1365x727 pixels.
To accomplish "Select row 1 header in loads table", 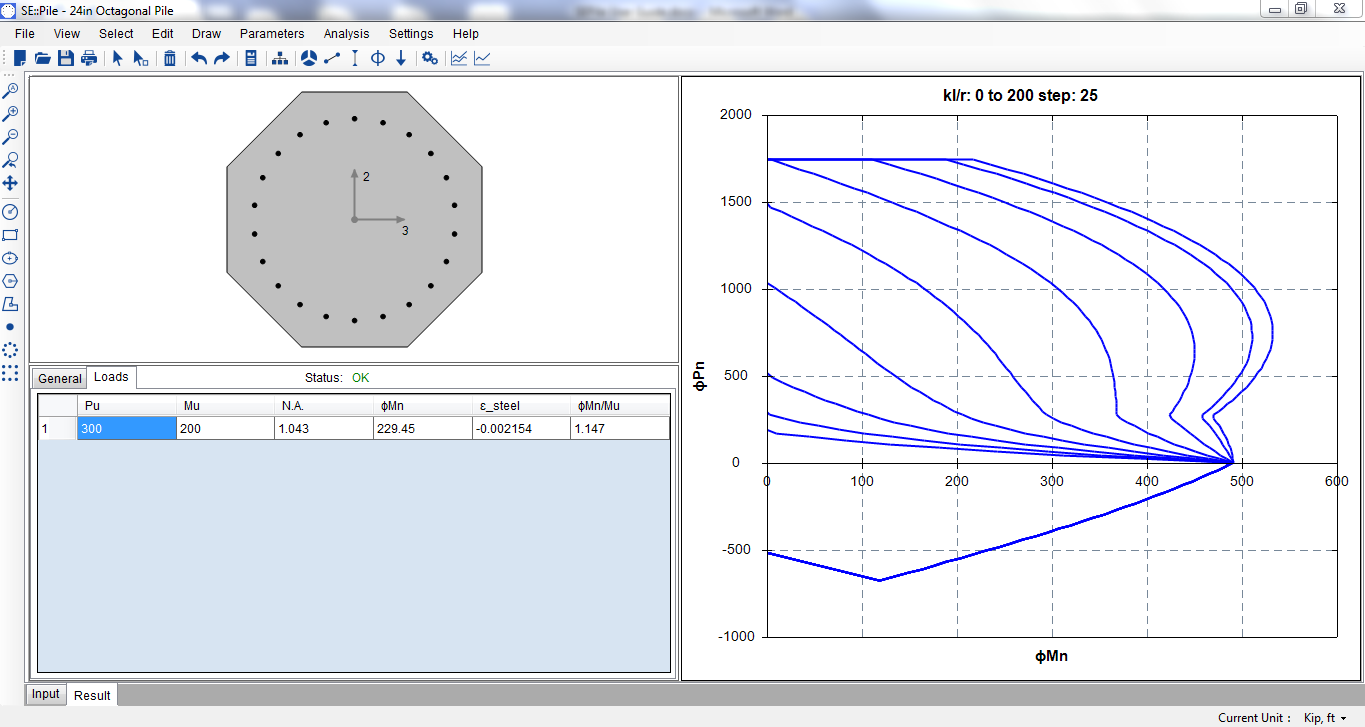I will pos(58,428).
